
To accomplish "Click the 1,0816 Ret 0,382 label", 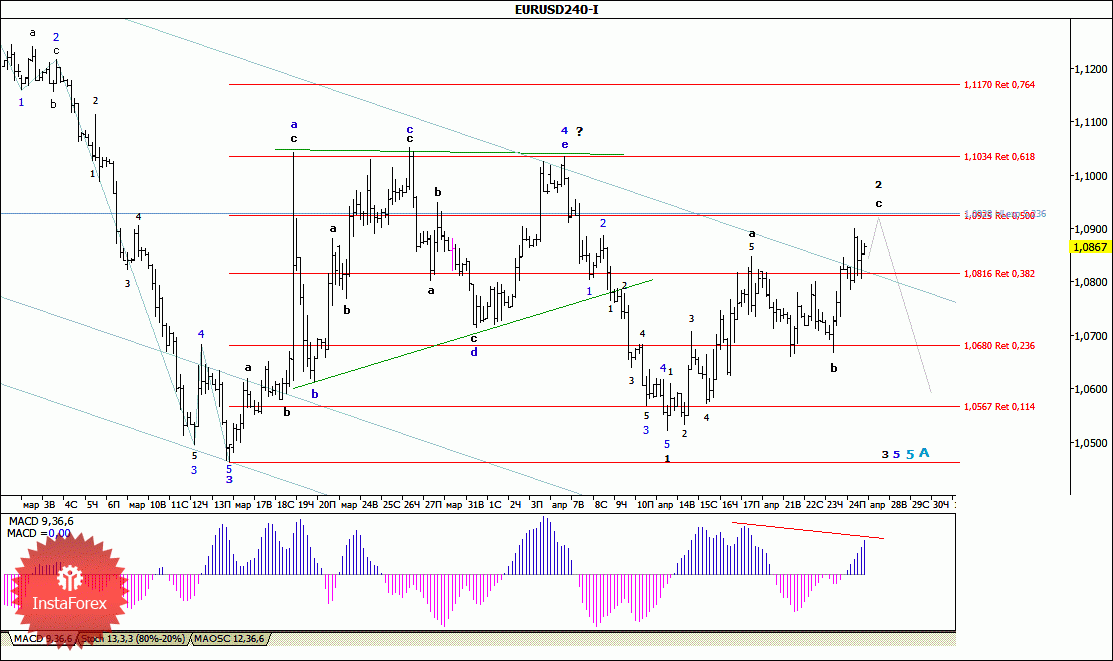I will click(999, 273).
